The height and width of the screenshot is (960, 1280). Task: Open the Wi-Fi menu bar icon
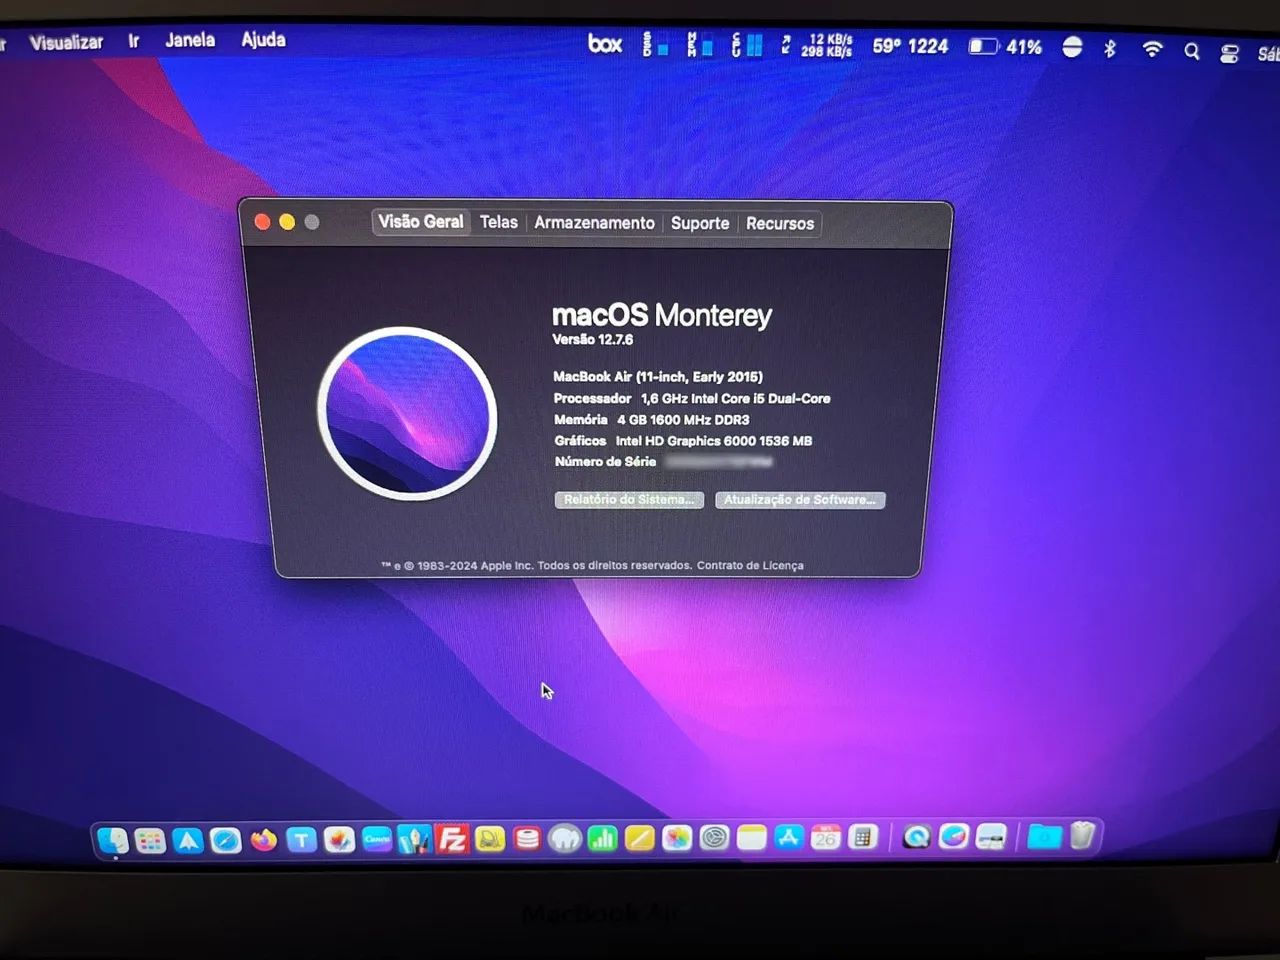coord(1152,49)
